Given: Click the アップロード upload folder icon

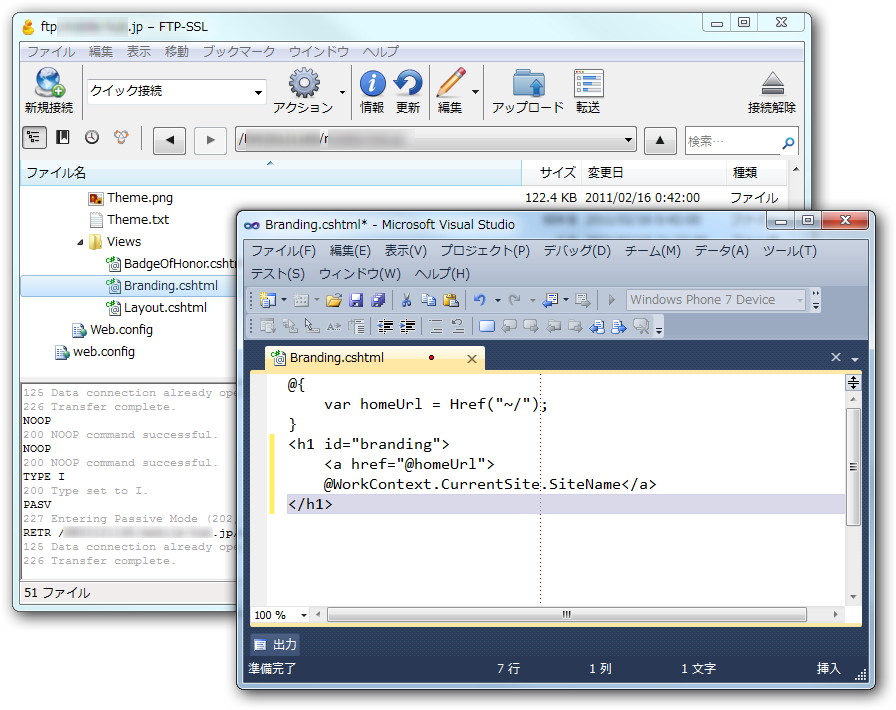Looking at the screenshot, I should pyautogui.click(x=528, y=83).
